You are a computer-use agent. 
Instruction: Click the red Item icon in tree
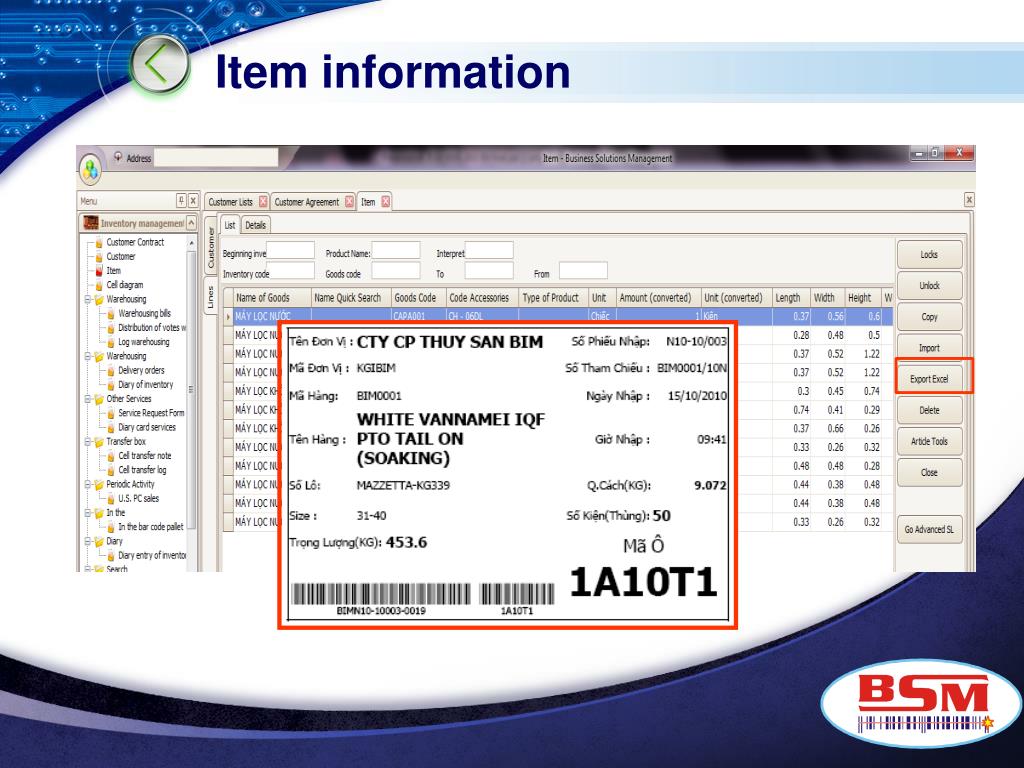pos(99,270)
